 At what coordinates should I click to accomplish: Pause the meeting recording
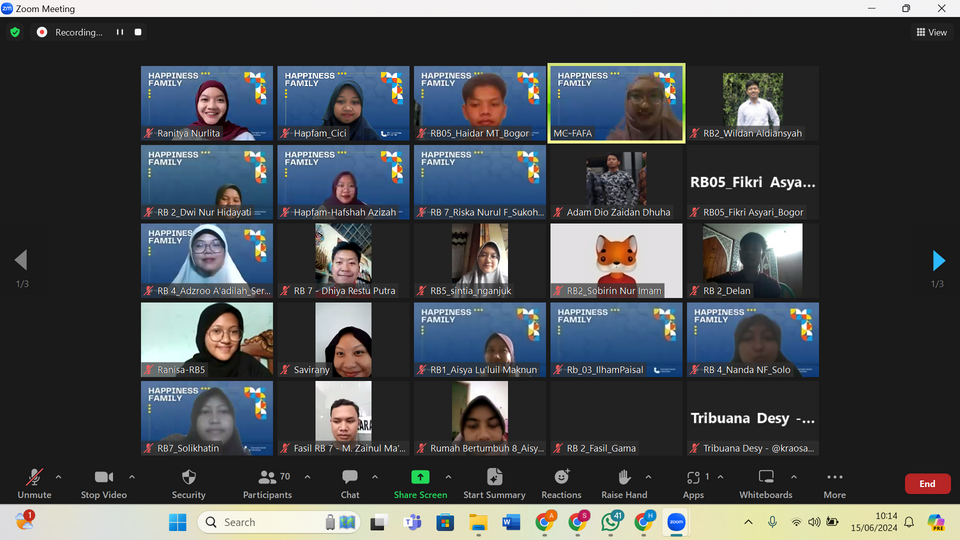pyautogui.click(x=120, y=32)
